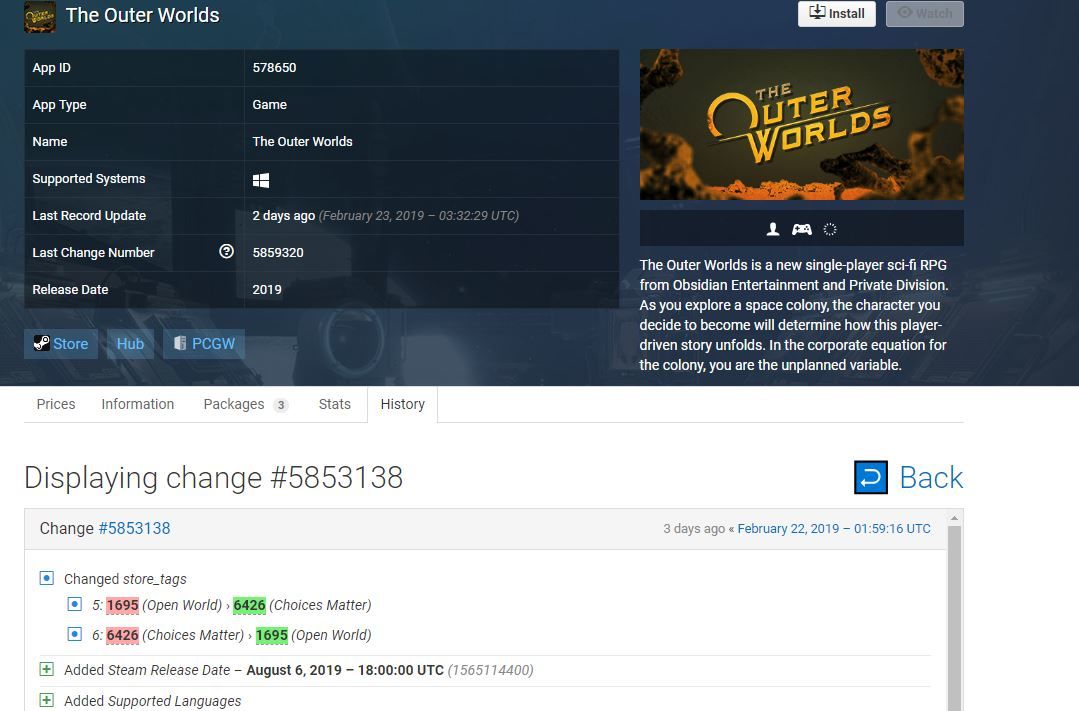The height and width of the screenshot is (711, 1079).
Task: Click the Windows supported system icon
Action: pos(261,180)
